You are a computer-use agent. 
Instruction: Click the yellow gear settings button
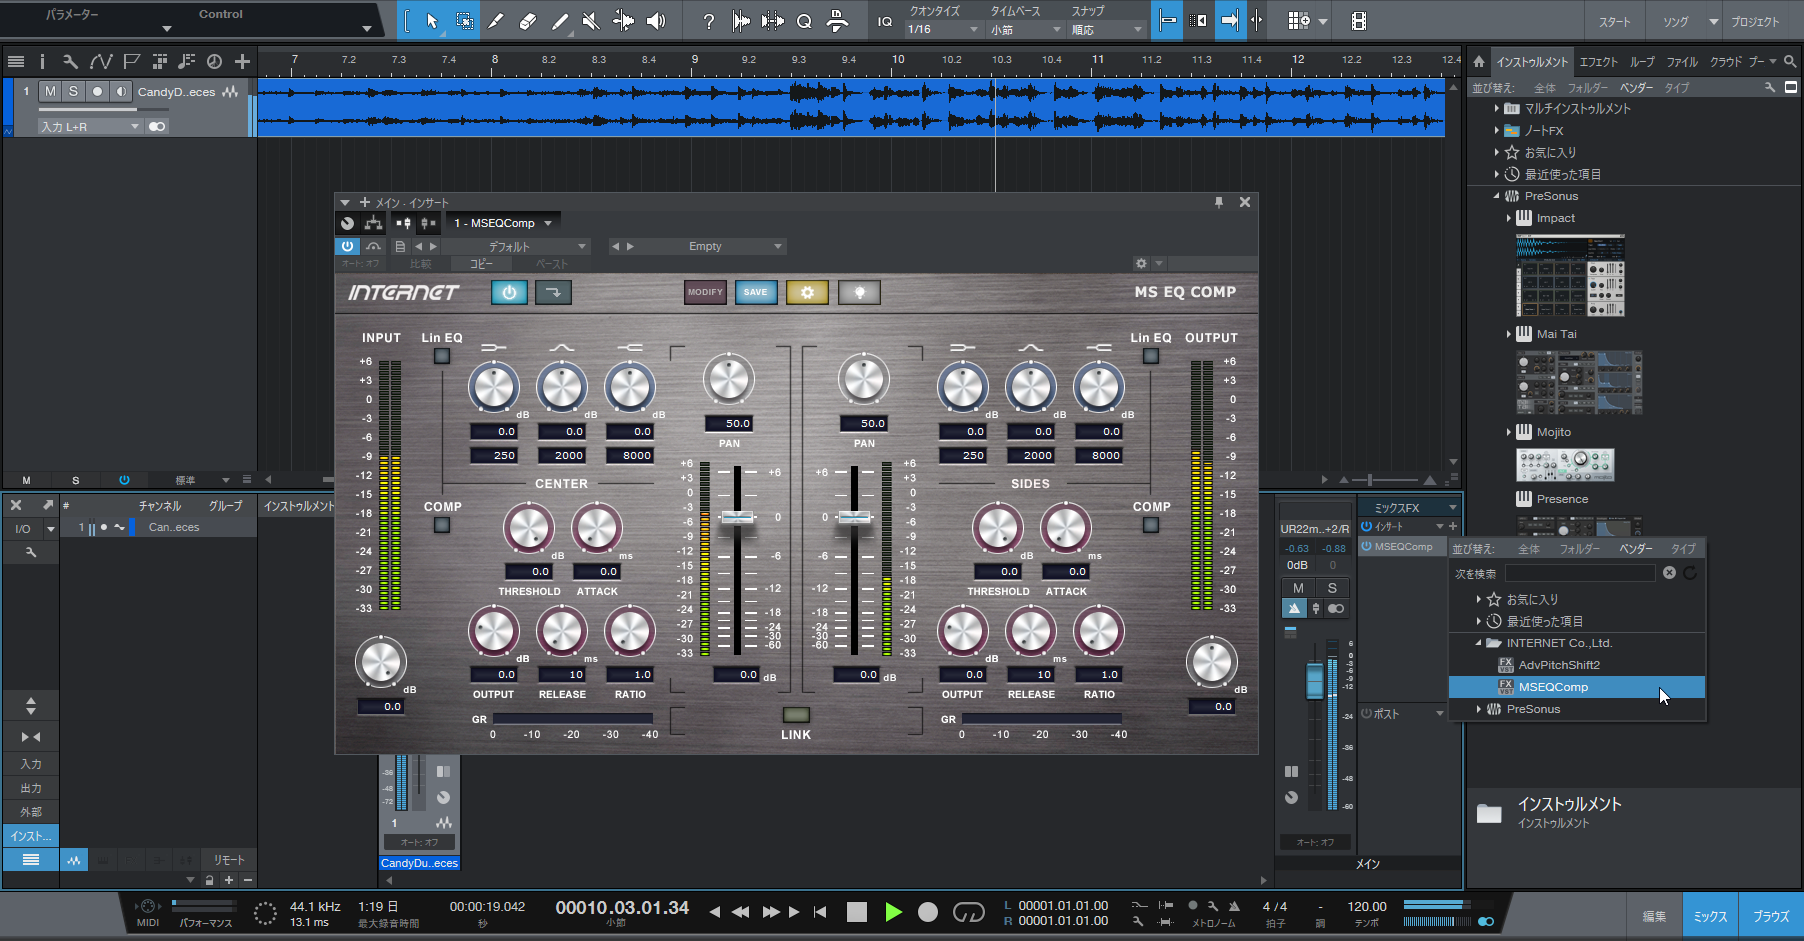click(807, 292)
